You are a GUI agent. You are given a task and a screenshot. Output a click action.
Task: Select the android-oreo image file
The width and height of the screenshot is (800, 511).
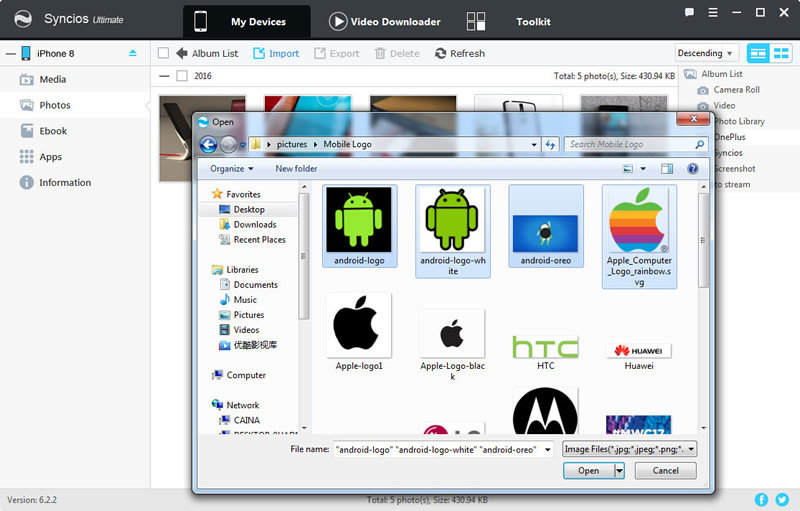point(545,225)
